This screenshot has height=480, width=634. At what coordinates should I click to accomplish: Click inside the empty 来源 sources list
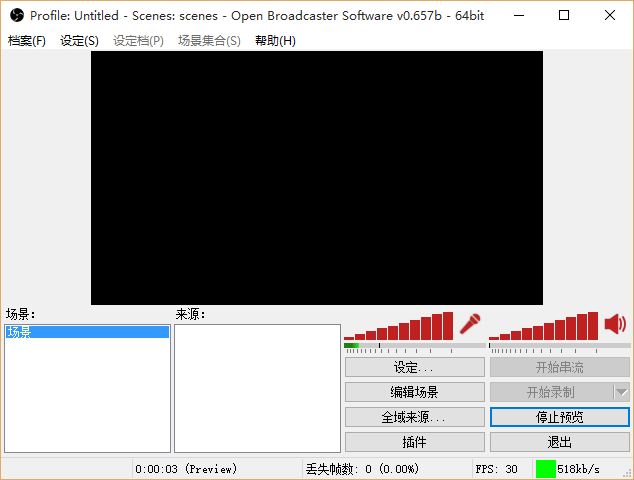[x=257, y=390]
